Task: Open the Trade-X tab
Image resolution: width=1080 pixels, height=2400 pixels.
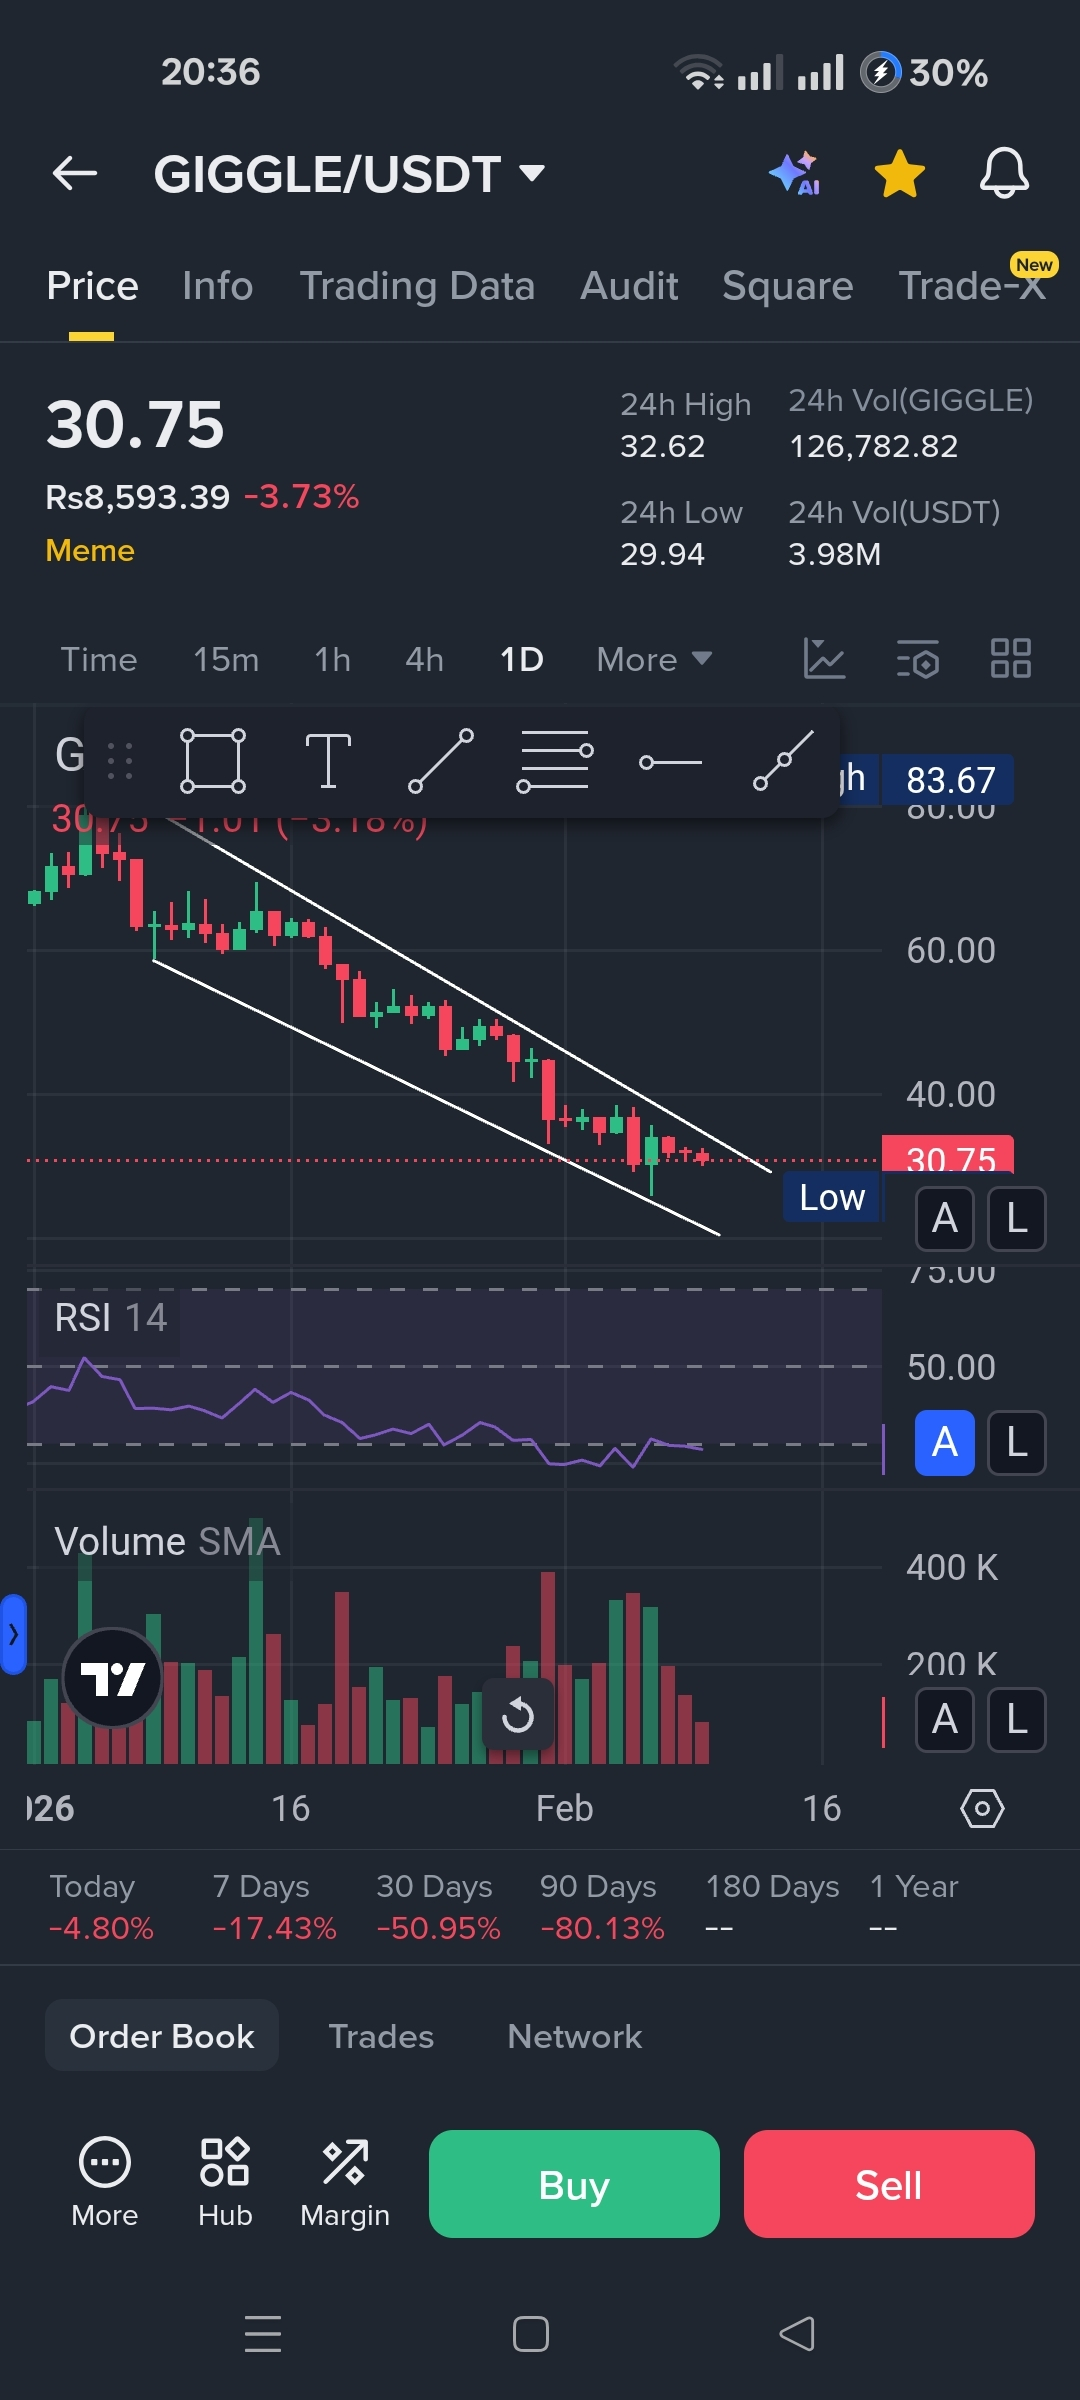Action: [972, 286]
